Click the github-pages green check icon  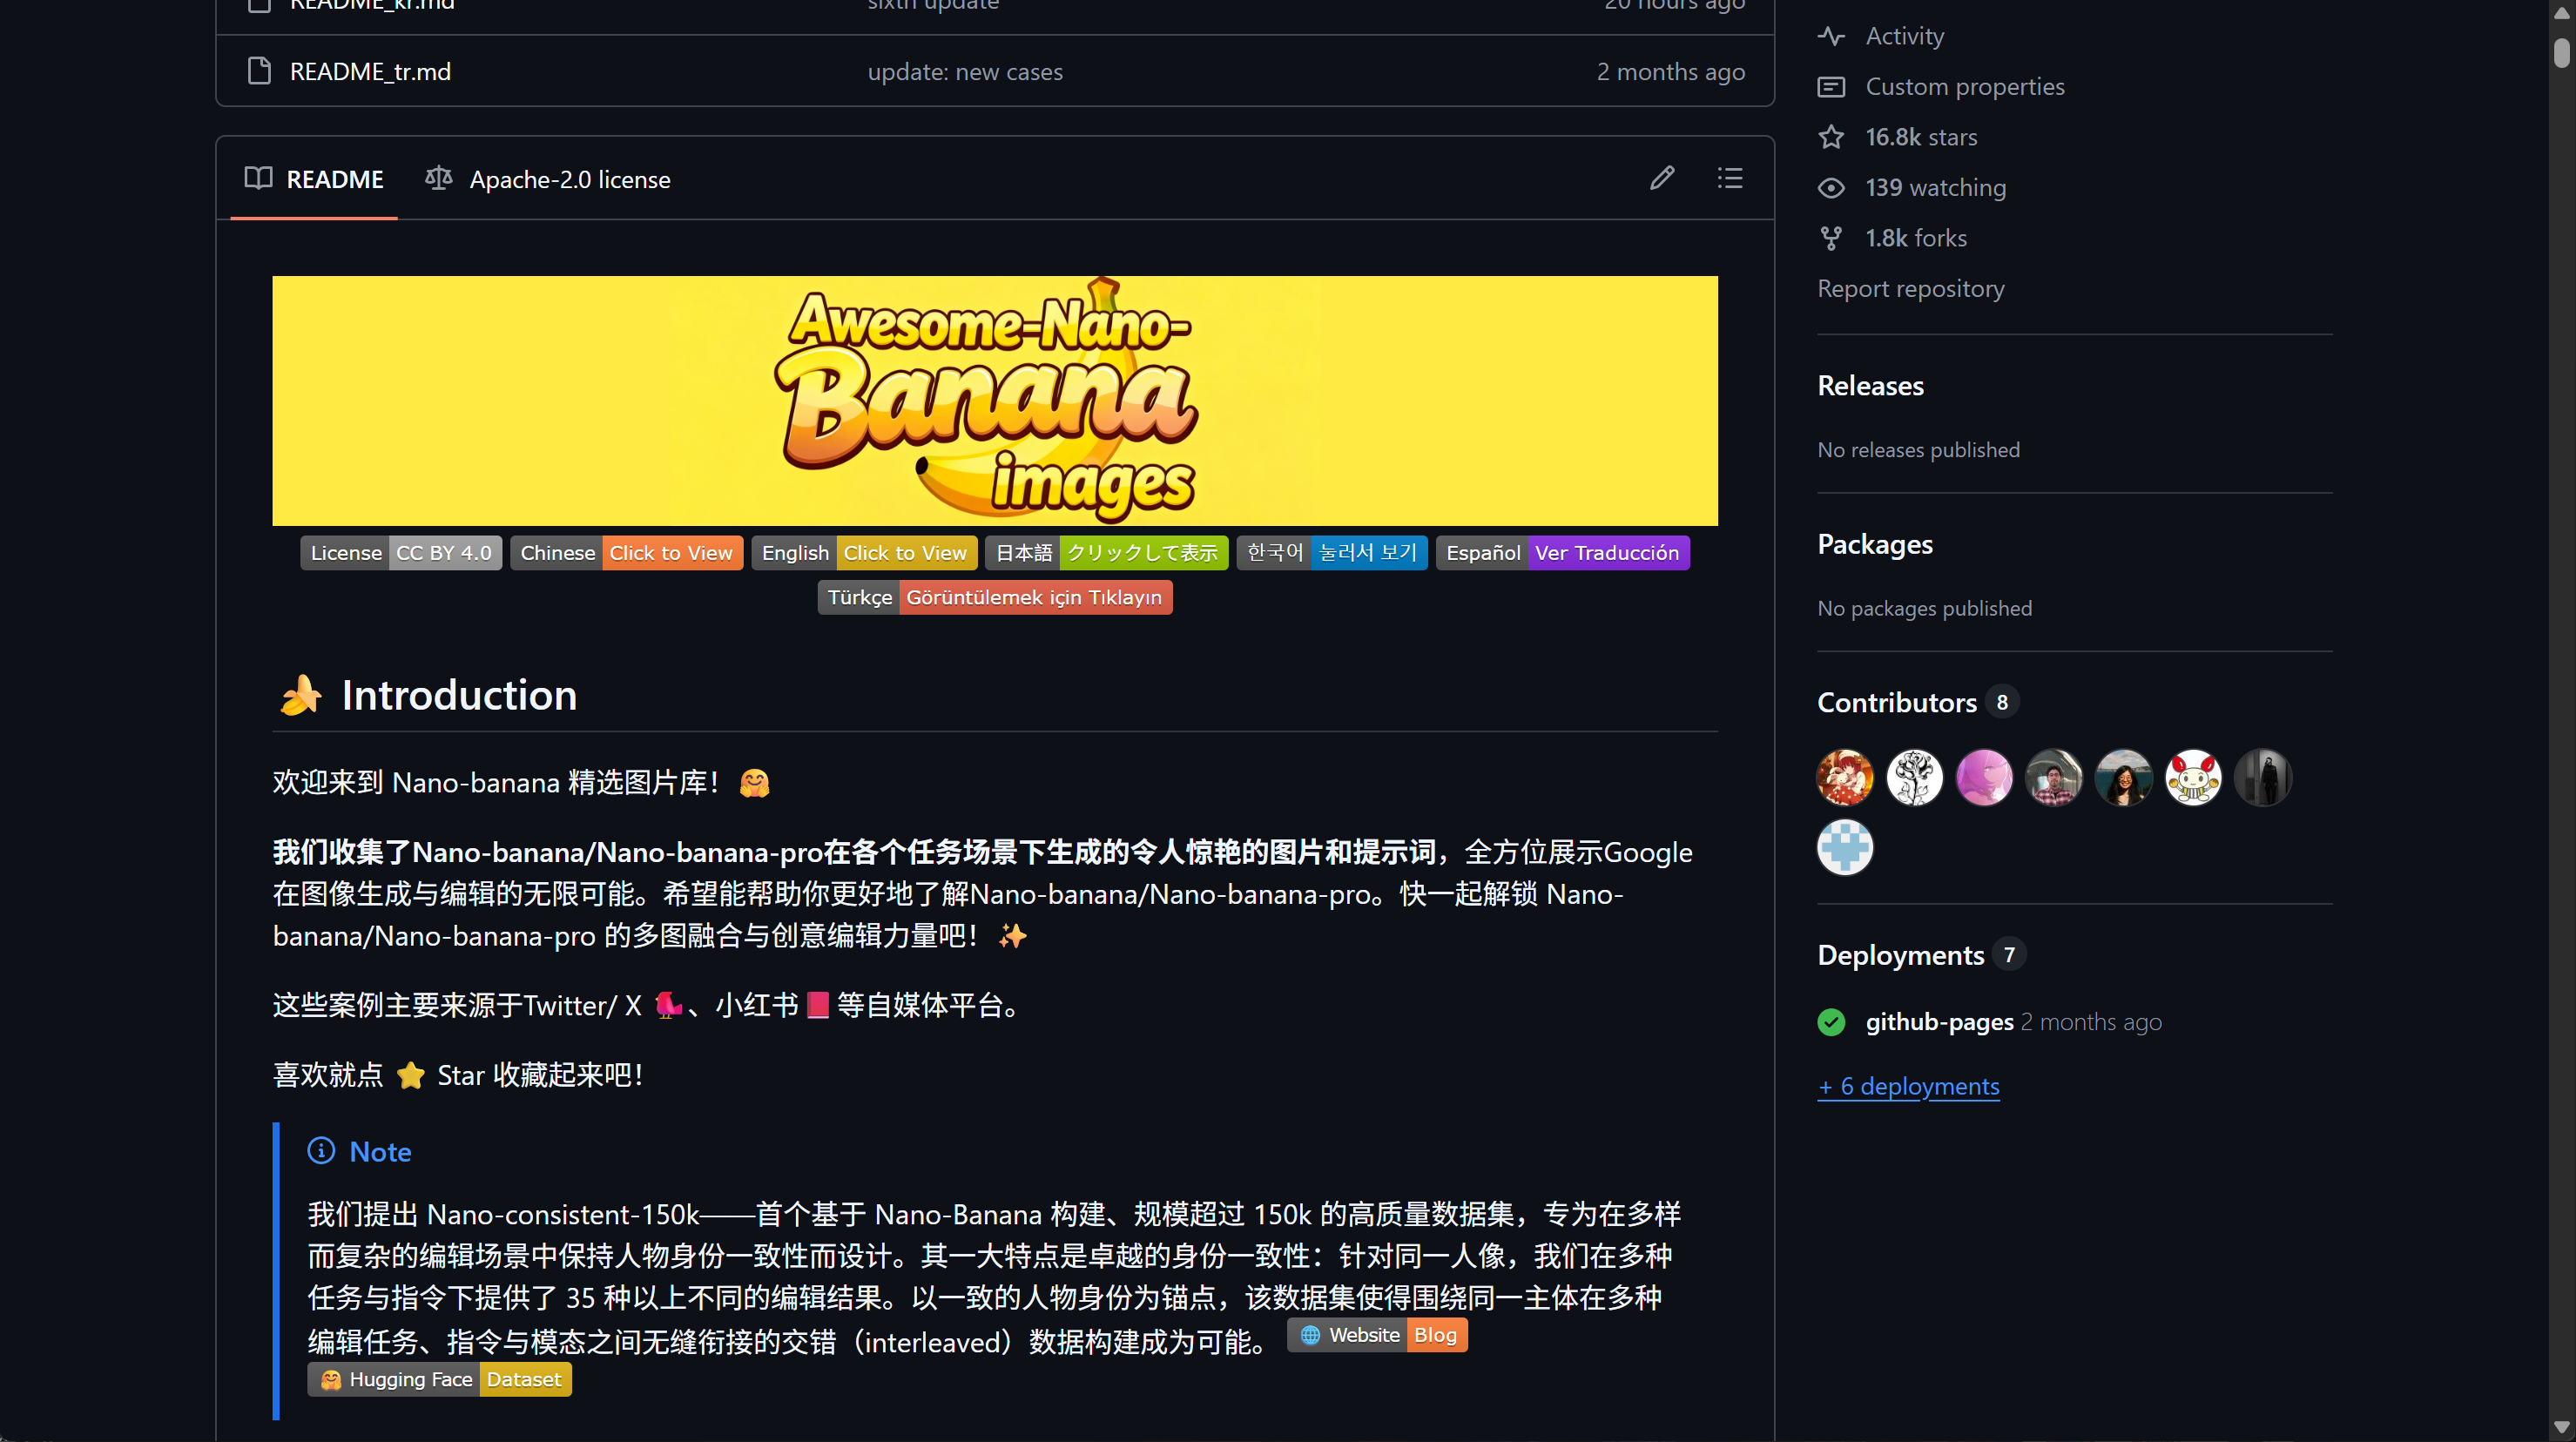[1831, 1022]
